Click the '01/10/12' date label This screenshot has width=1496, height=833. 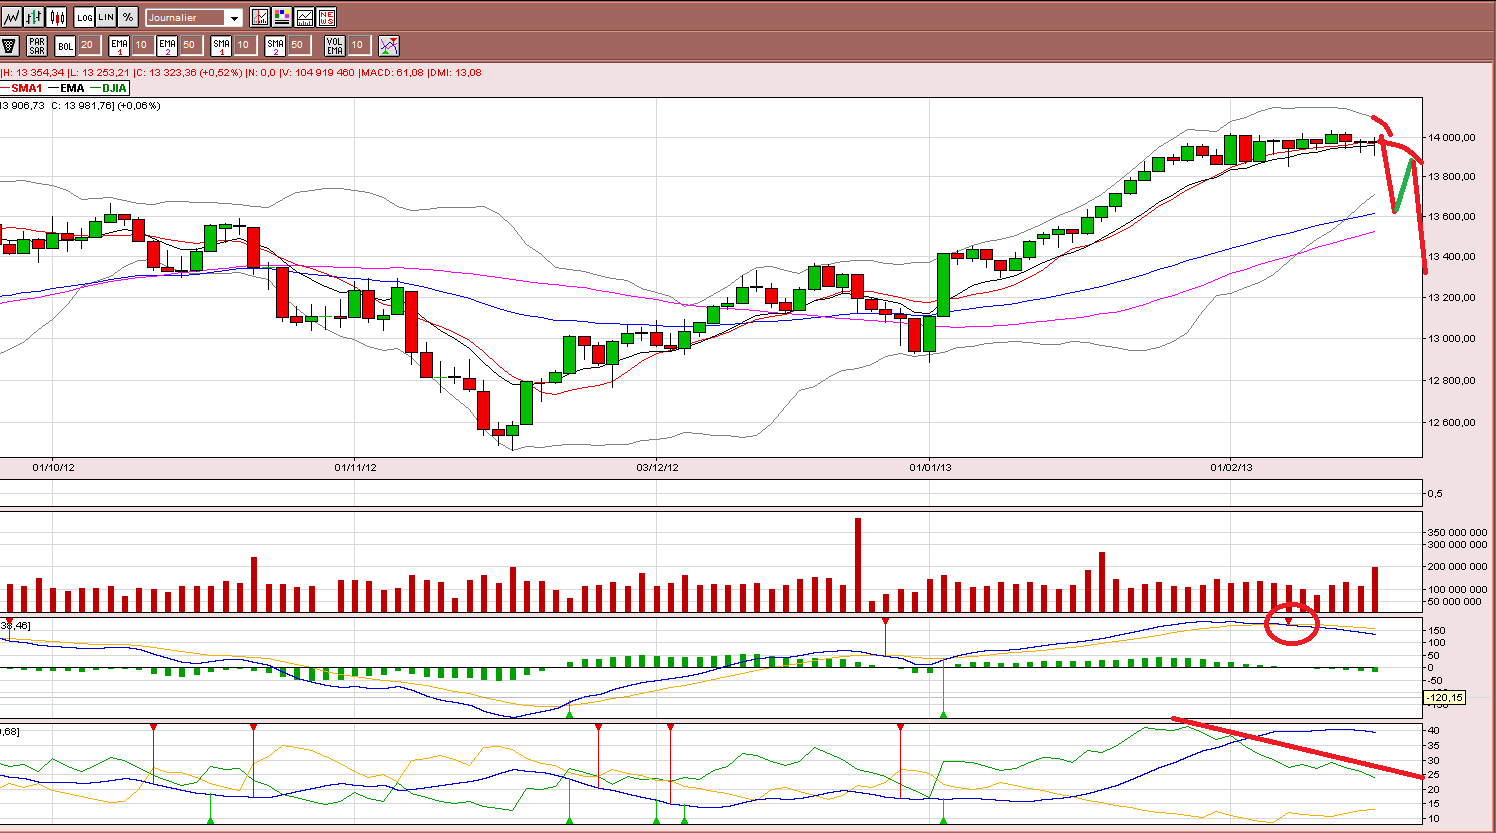click(53, 467)
